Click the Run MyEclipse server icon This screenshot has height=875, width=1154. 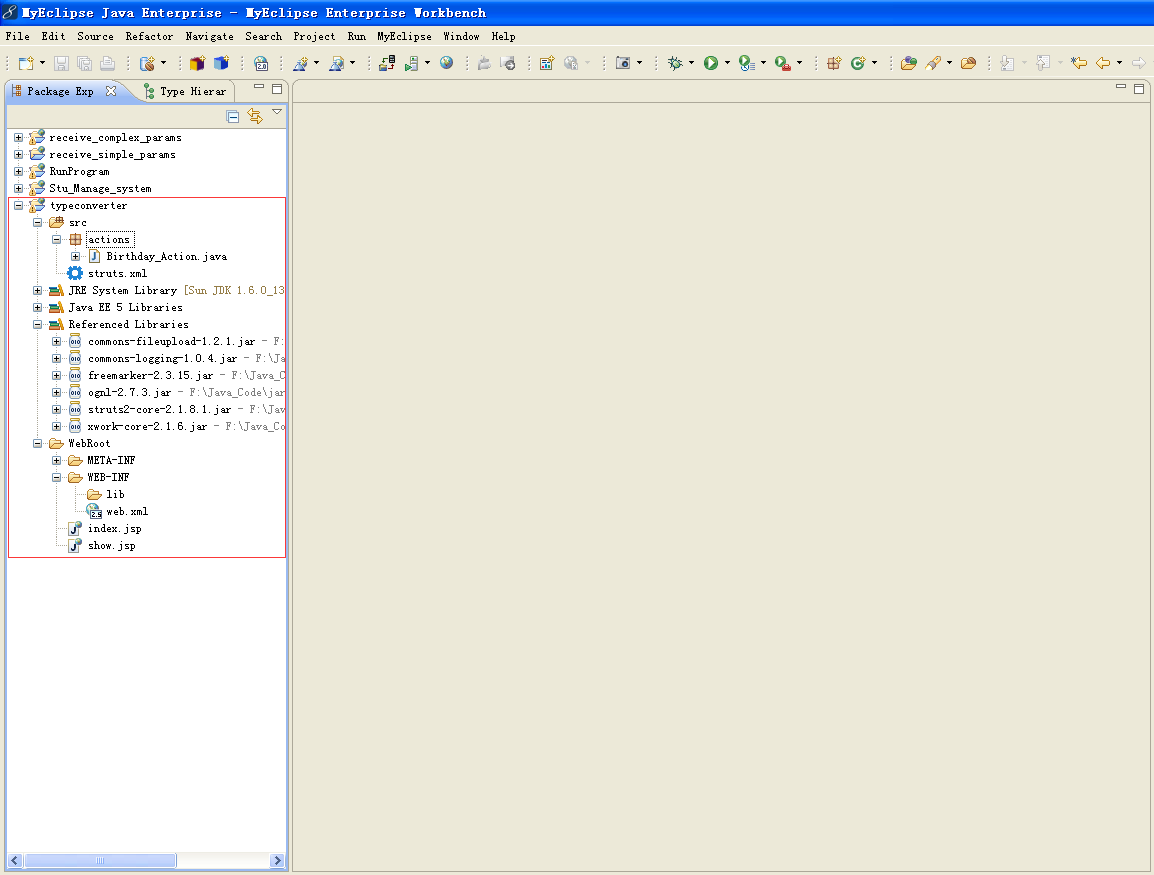pyautogui.click(x=411, y=63)
